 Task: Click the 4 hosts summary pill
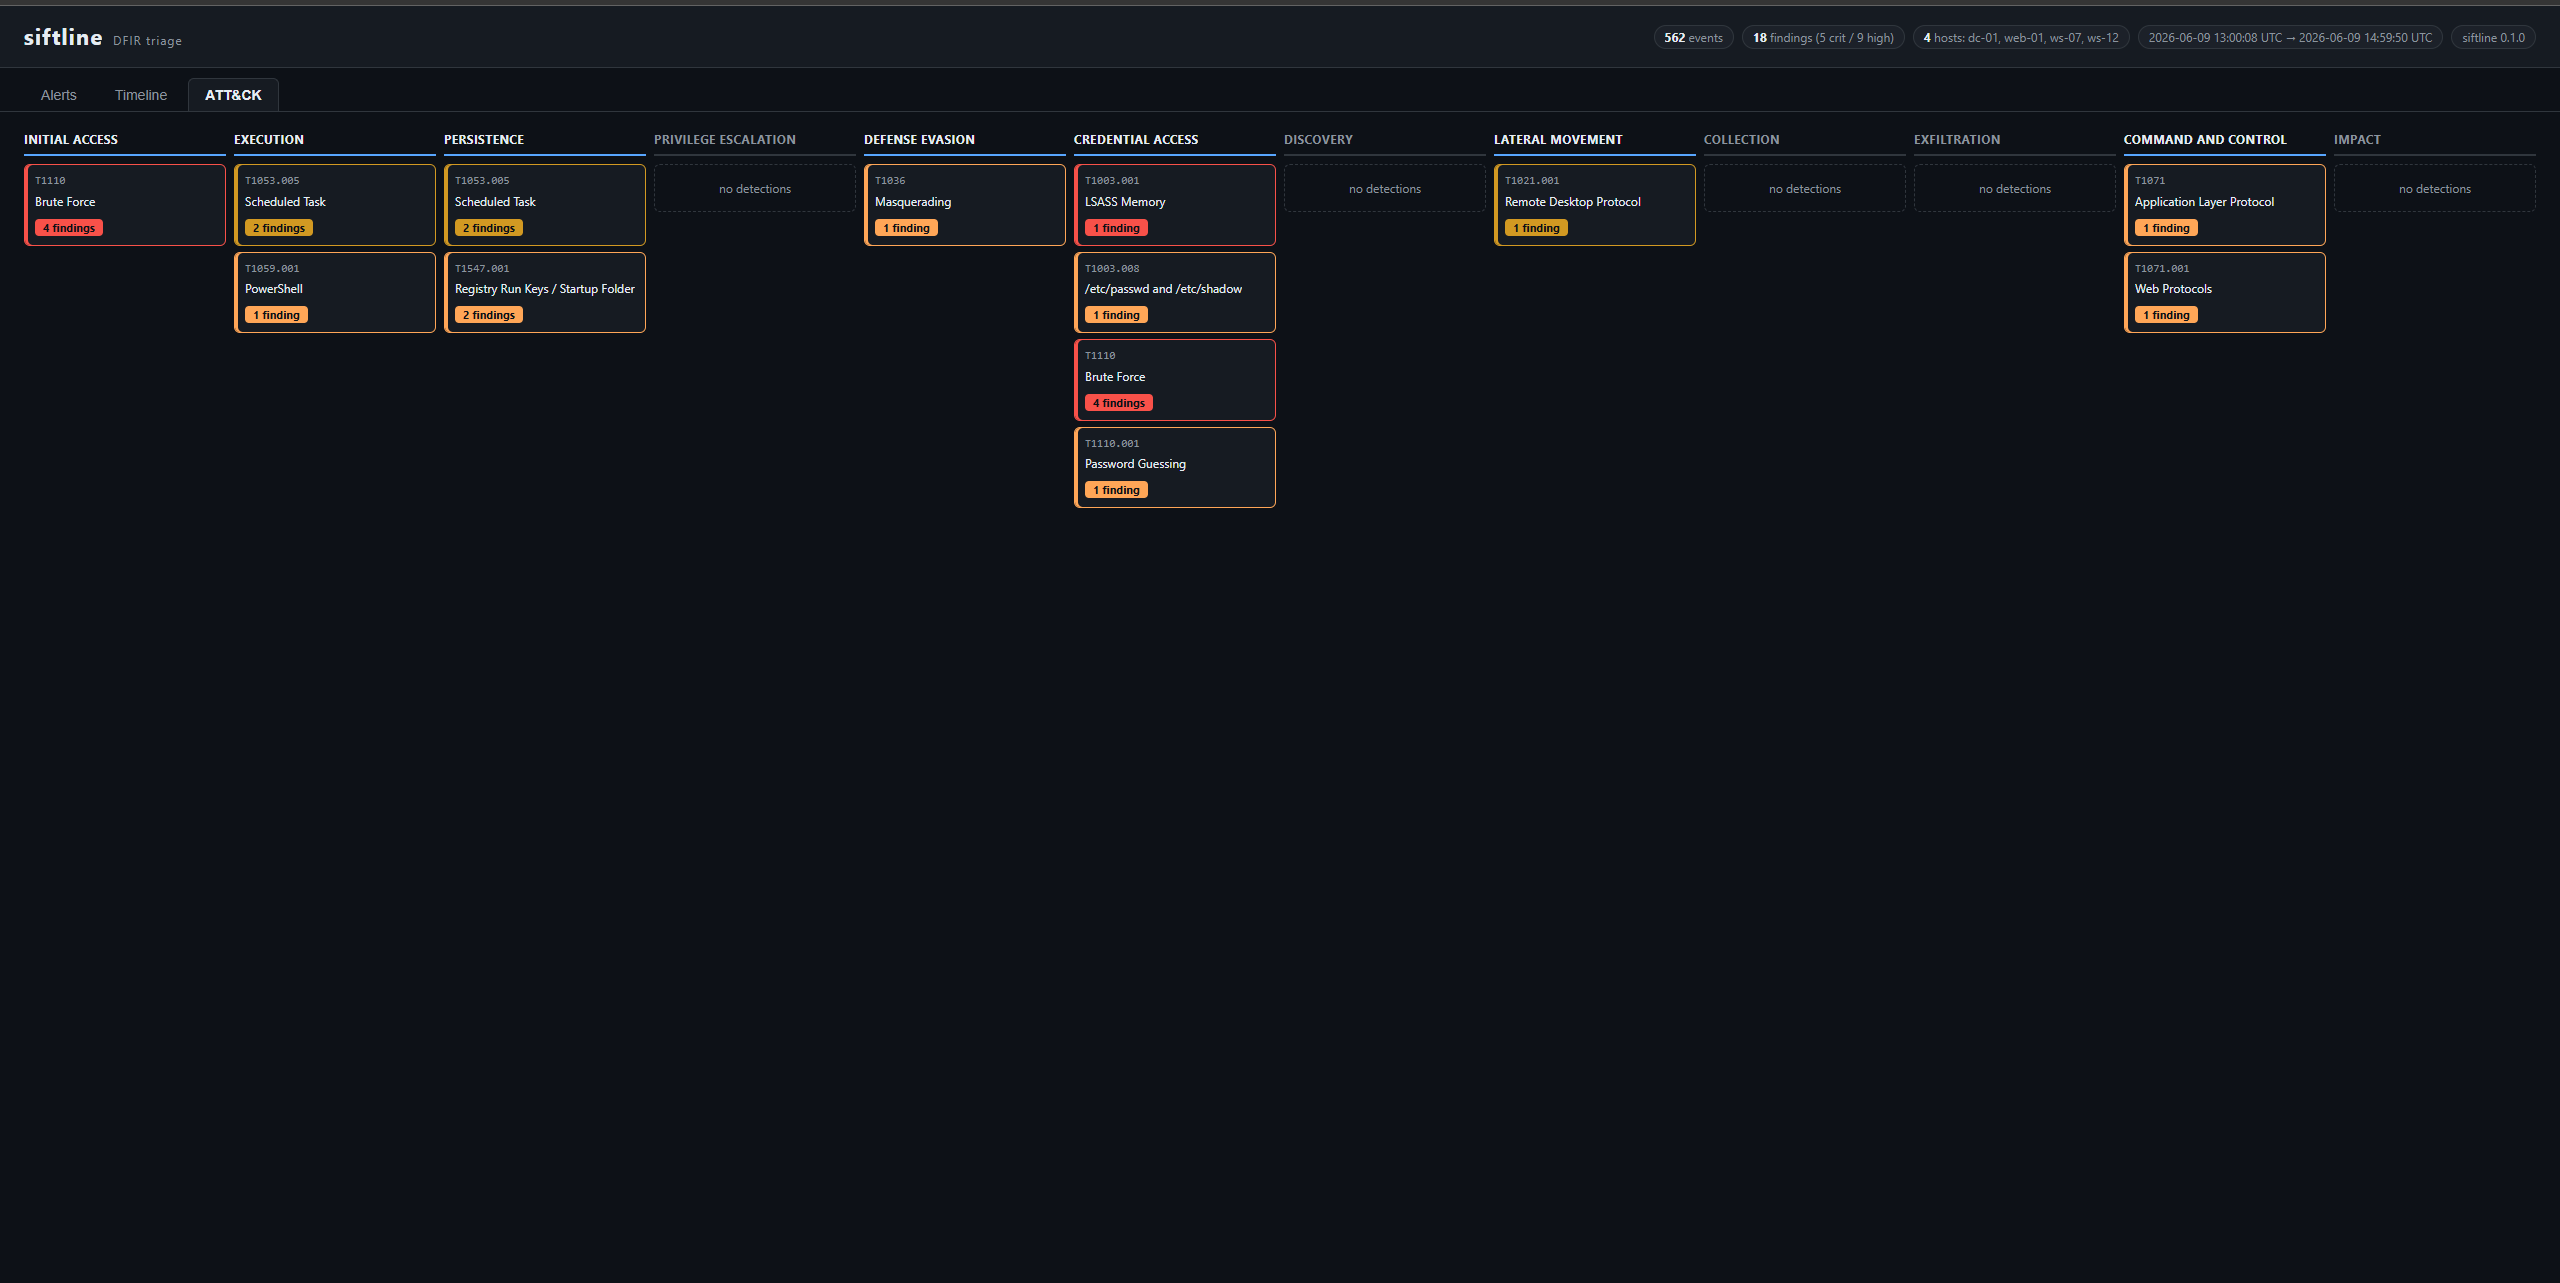click(2021, 38)
